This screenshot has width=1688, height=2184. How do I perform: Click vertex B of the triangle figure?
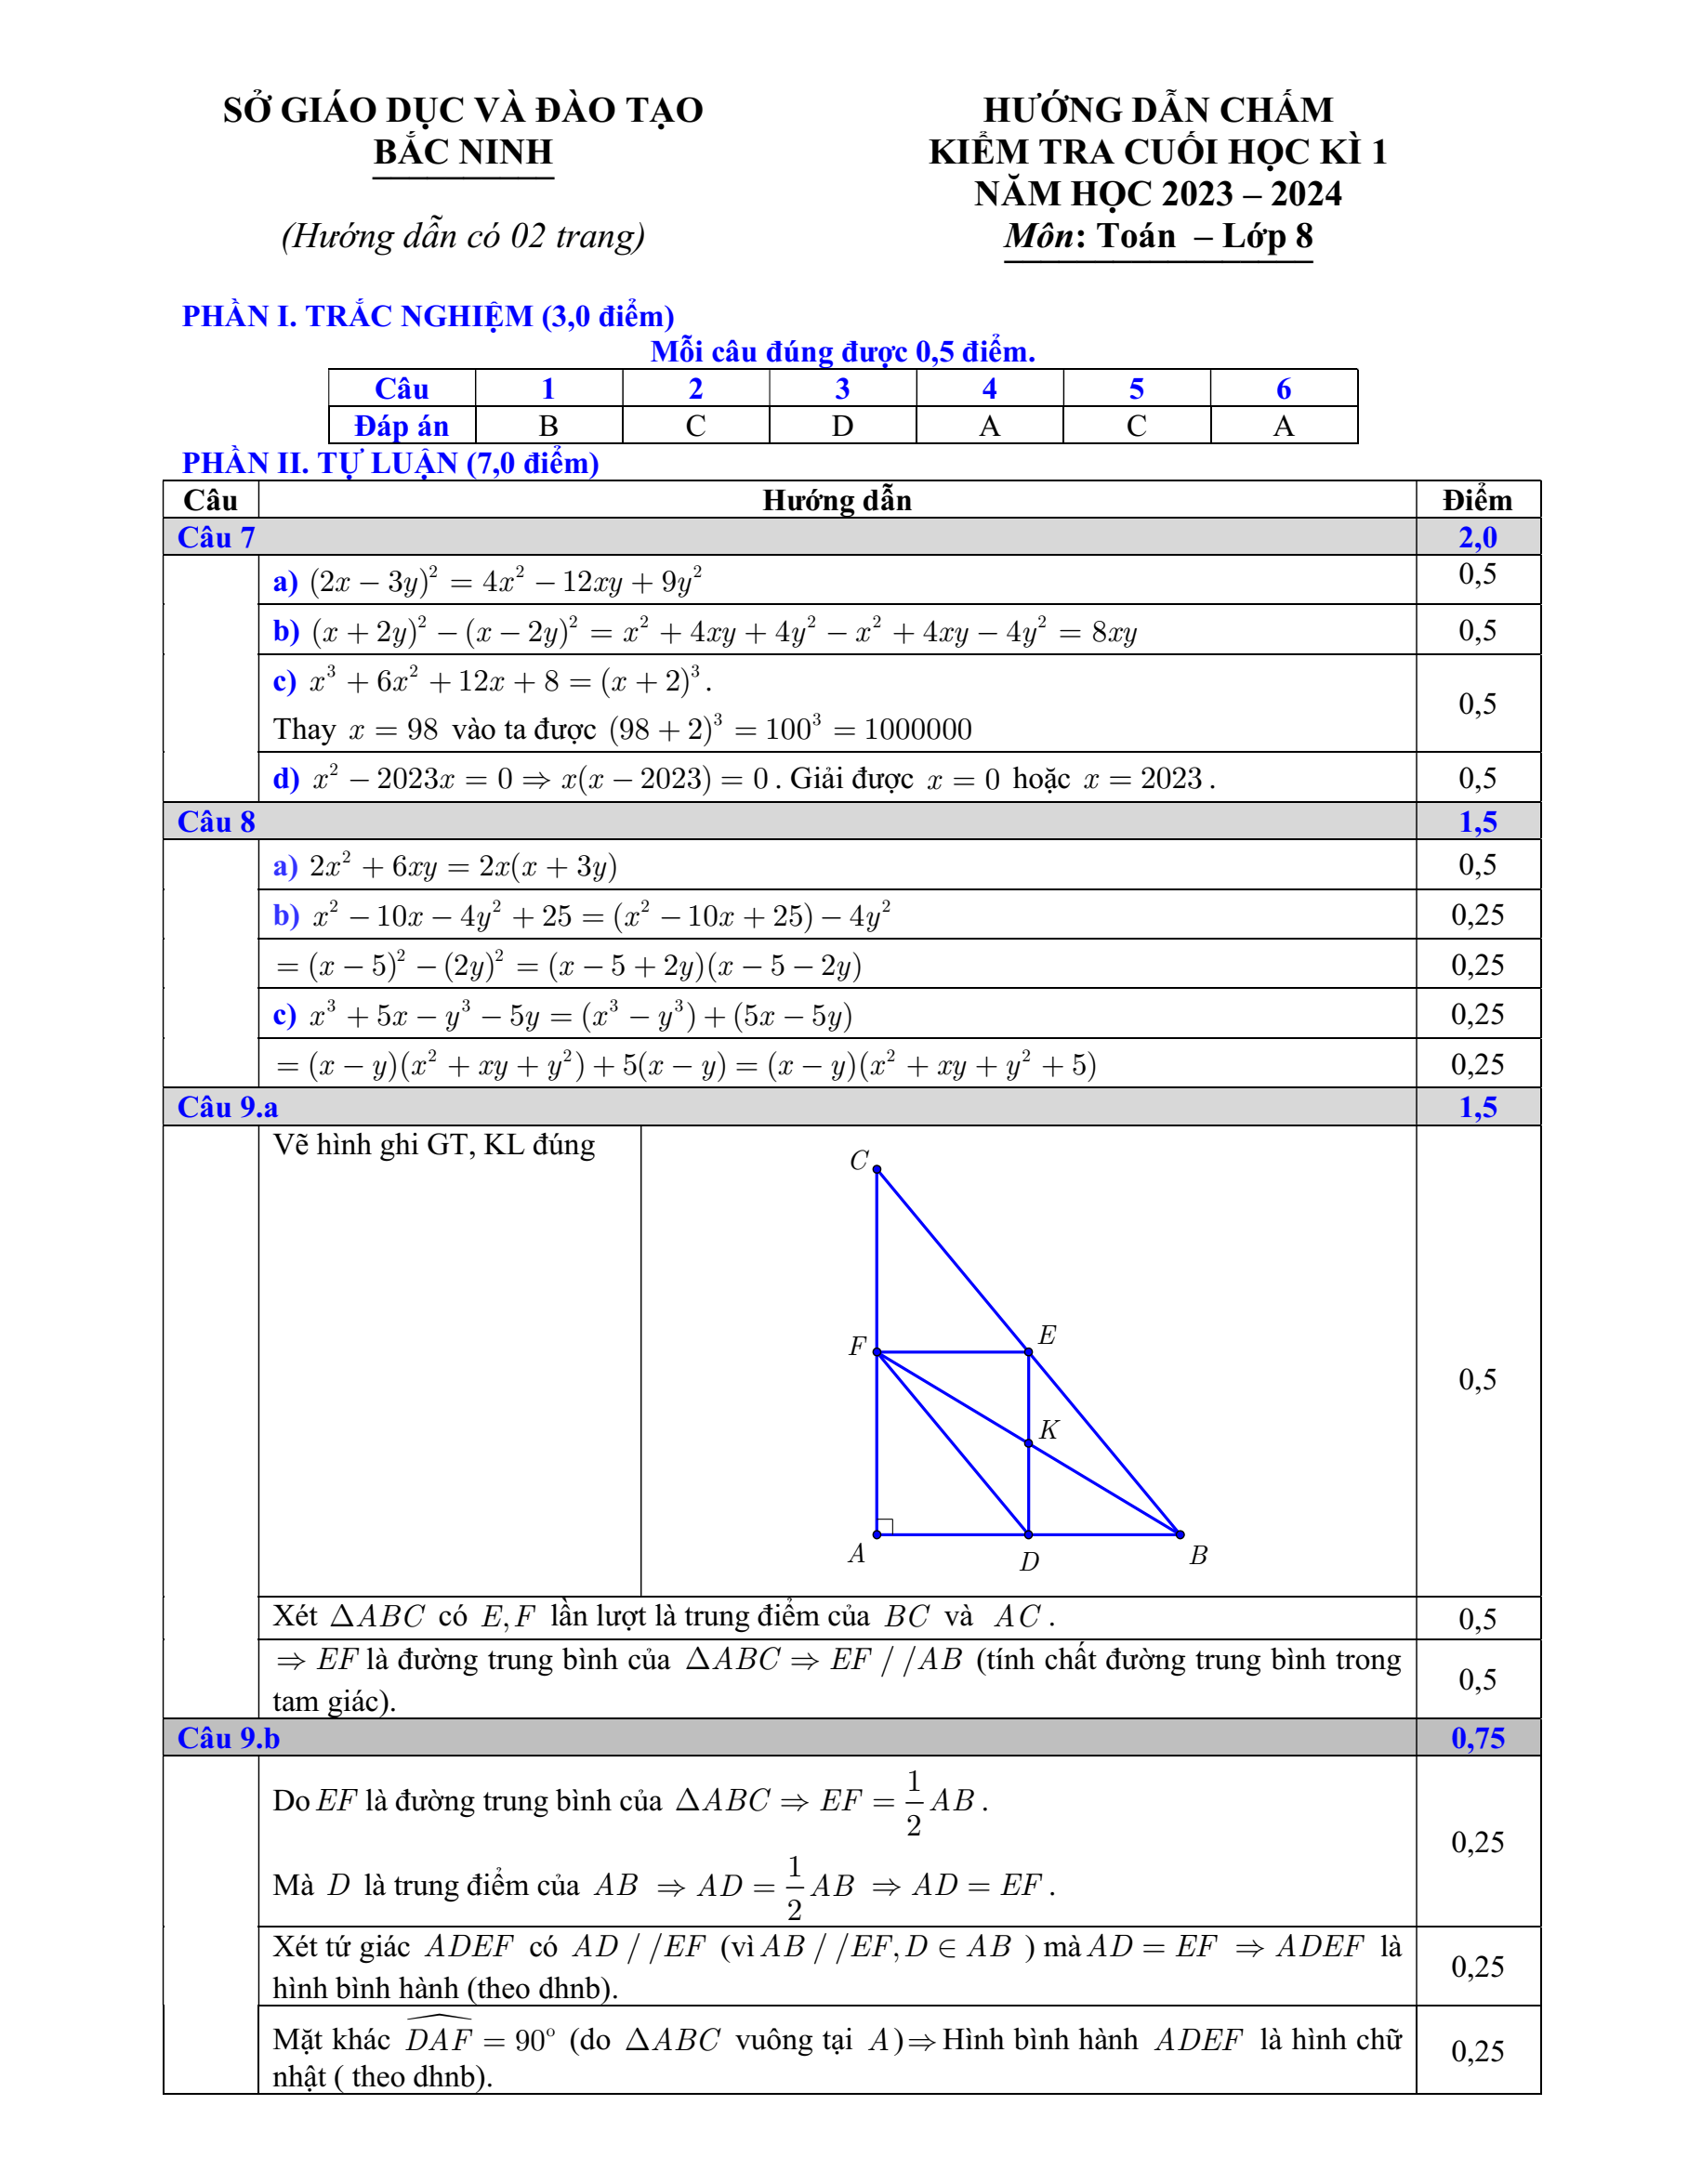1180,1534
